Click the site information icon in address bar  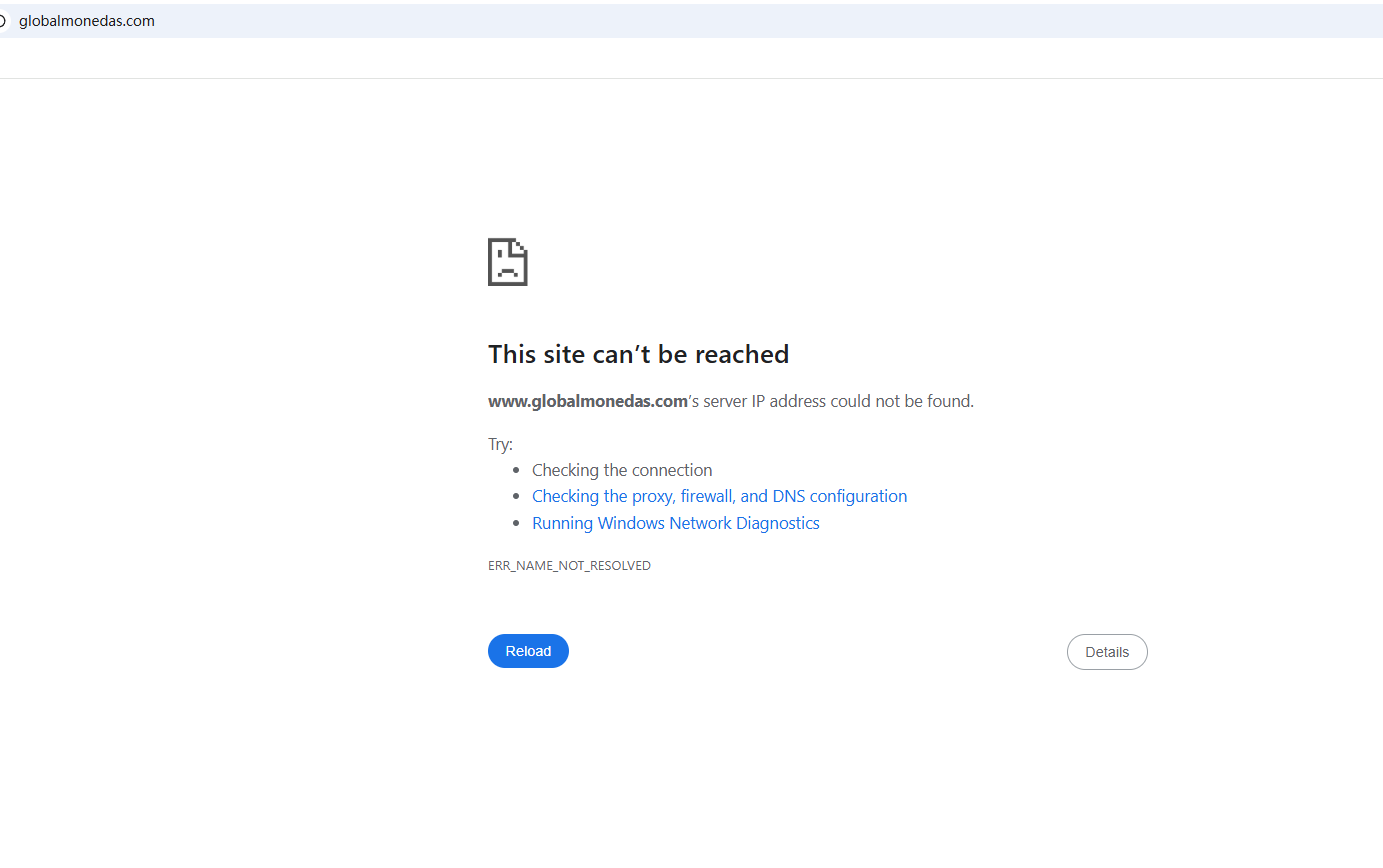(3, 21)
